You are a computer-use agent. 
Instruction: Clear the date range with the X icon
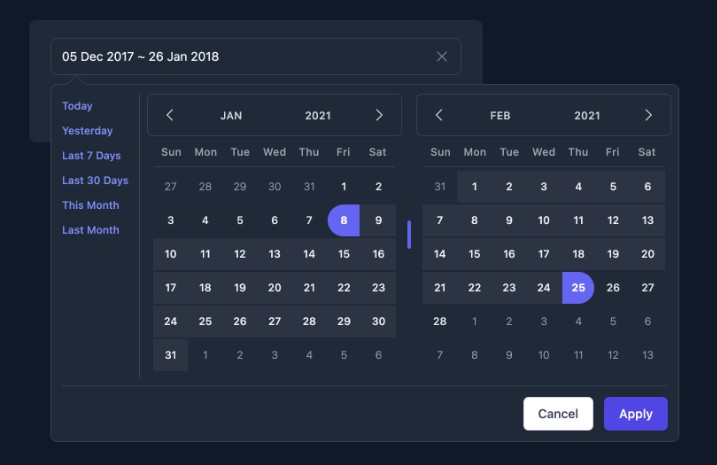point(441,57)
